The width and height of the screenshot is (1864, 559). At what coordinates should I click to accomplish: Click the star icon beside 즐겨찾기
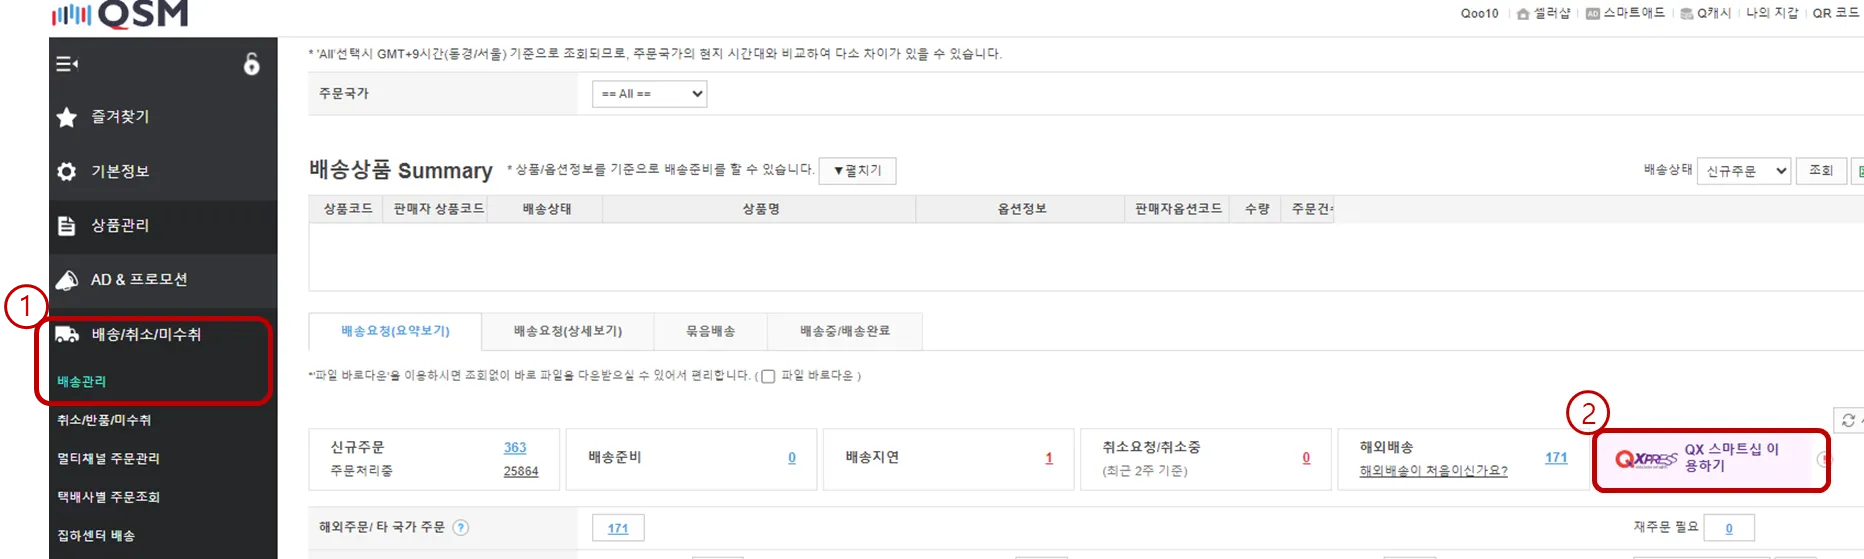coord(67,117)
